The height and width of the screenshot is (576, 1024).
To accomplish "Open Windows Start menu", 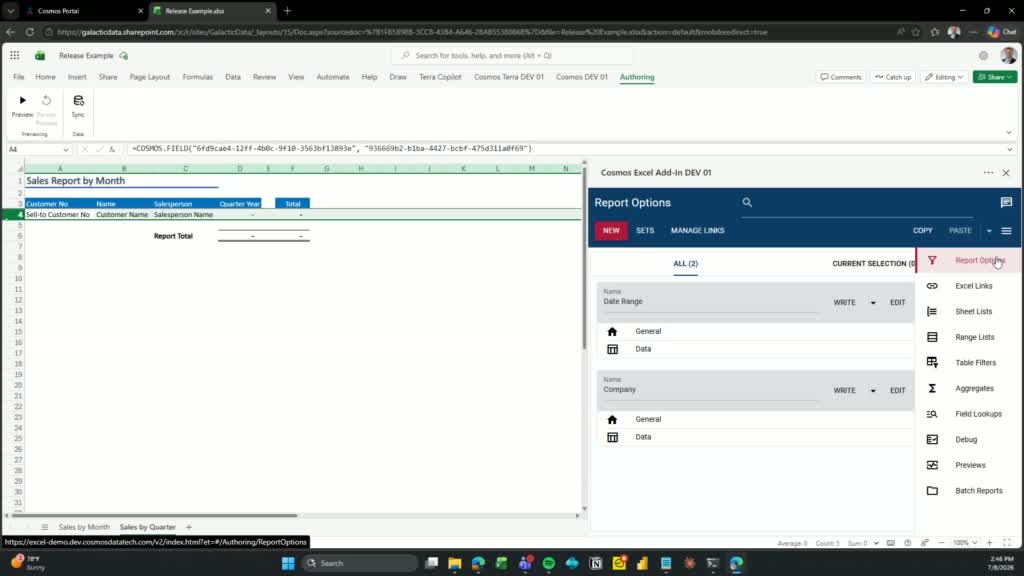I will (288, 563).
